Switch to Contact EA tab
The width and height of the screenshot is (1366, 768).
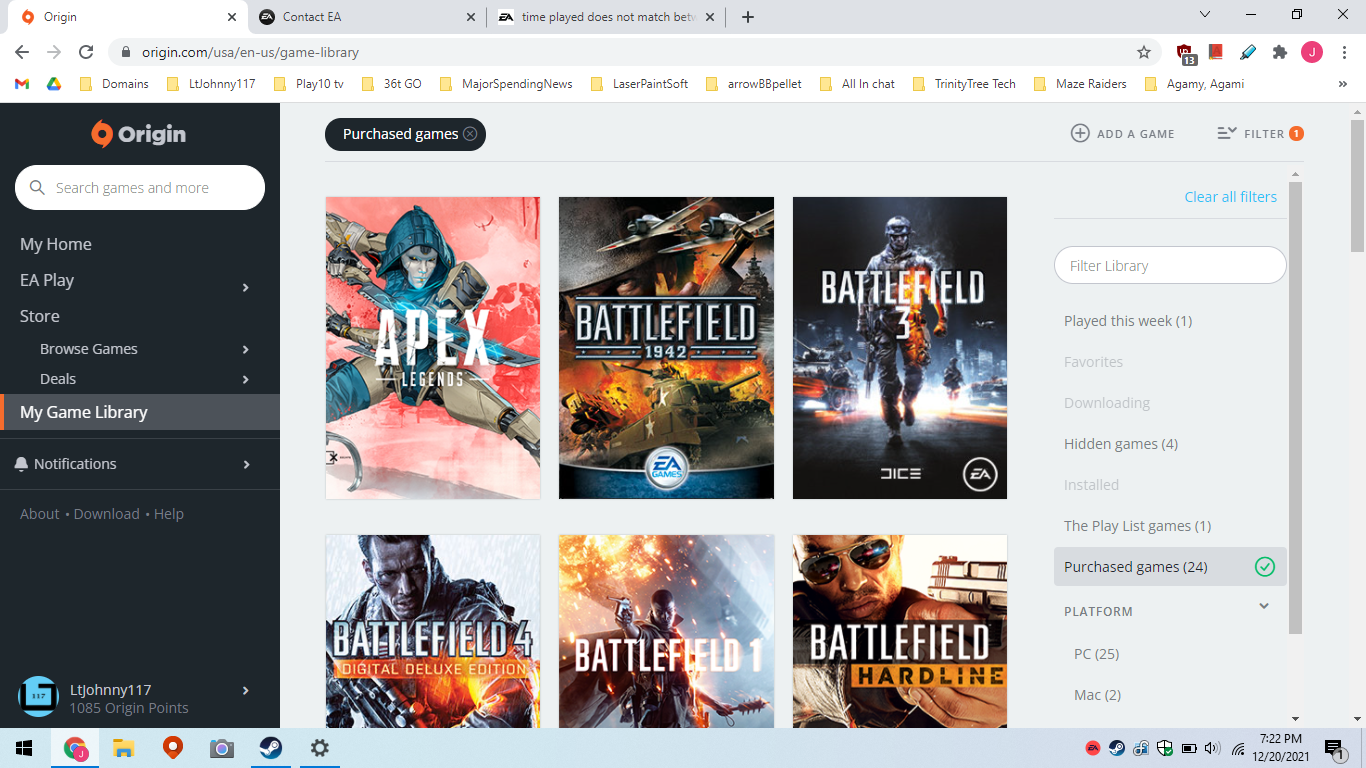click(366, 17)
